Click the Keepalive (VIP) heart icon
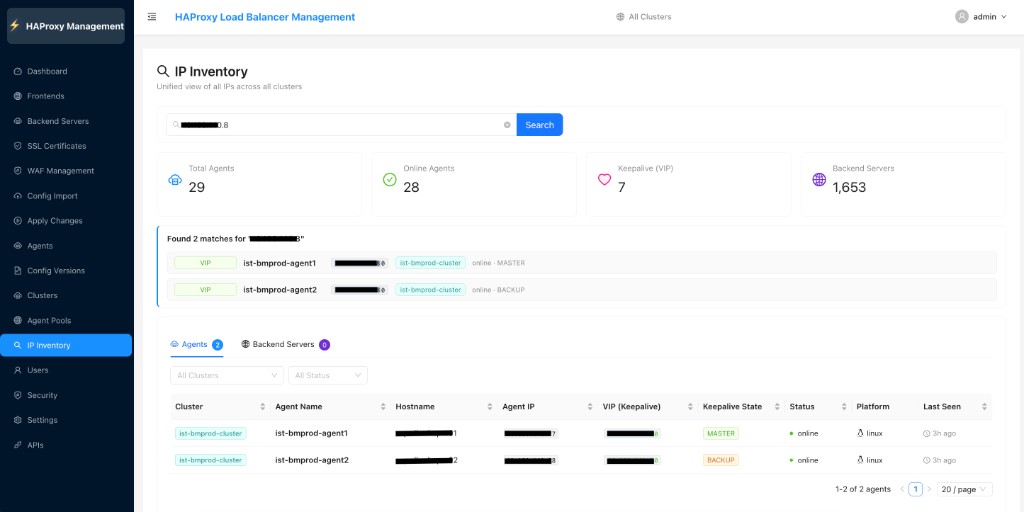This screenshot has width=1024, height=512. [605, 180]
